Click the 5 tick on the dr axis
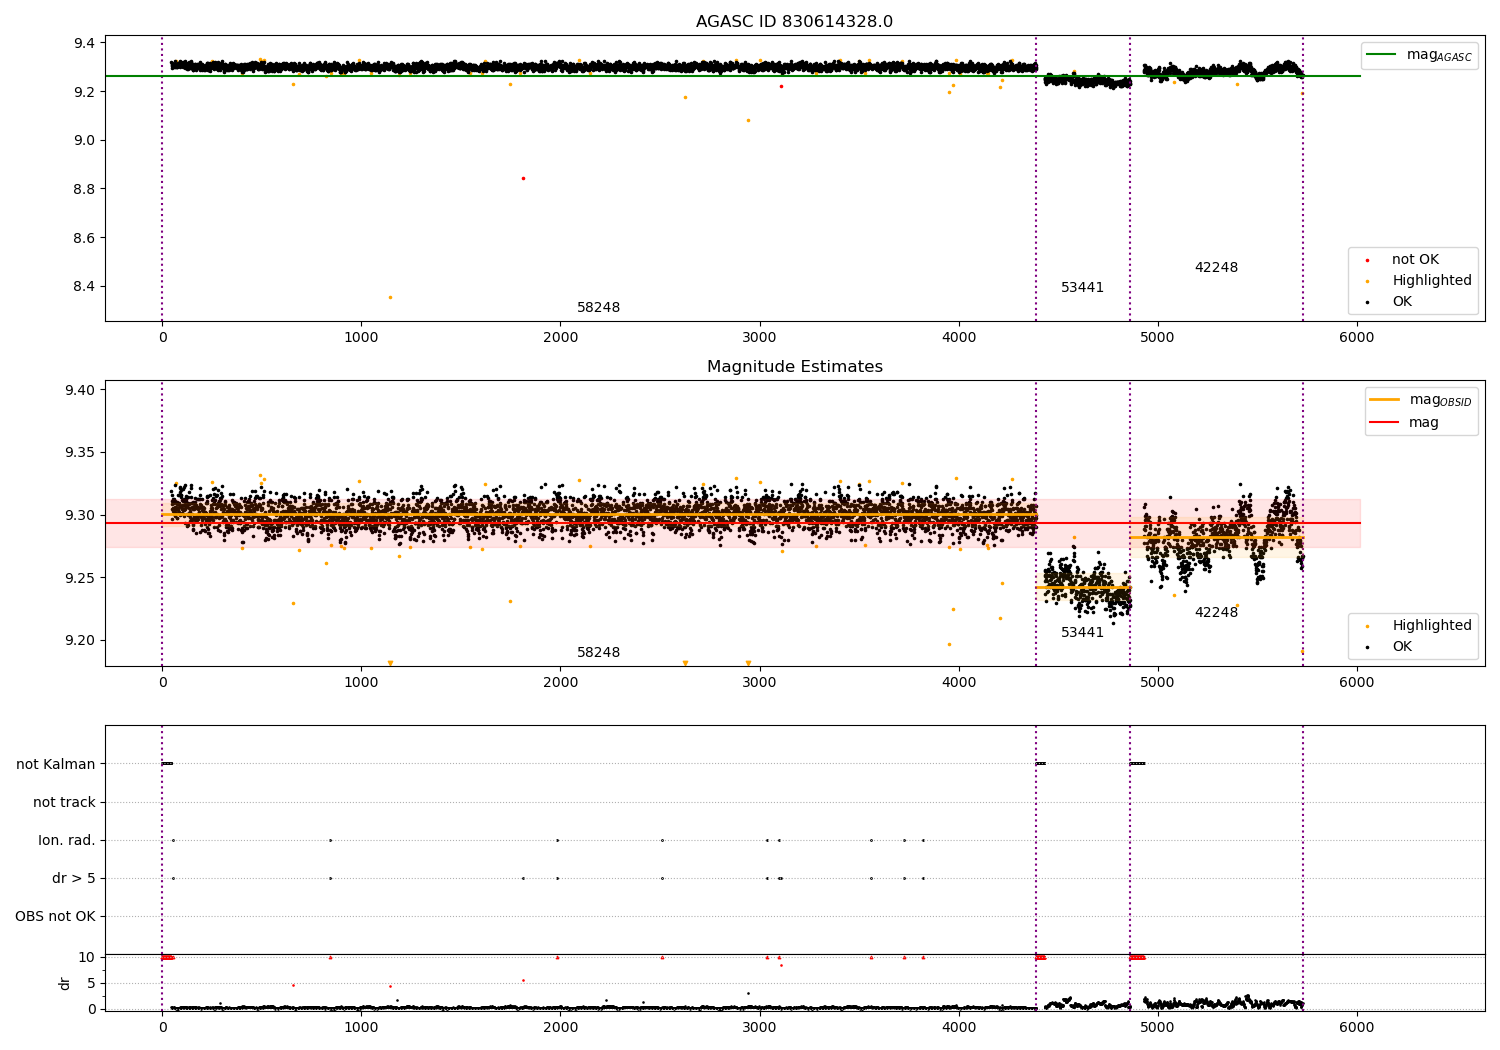 (91, 984)
